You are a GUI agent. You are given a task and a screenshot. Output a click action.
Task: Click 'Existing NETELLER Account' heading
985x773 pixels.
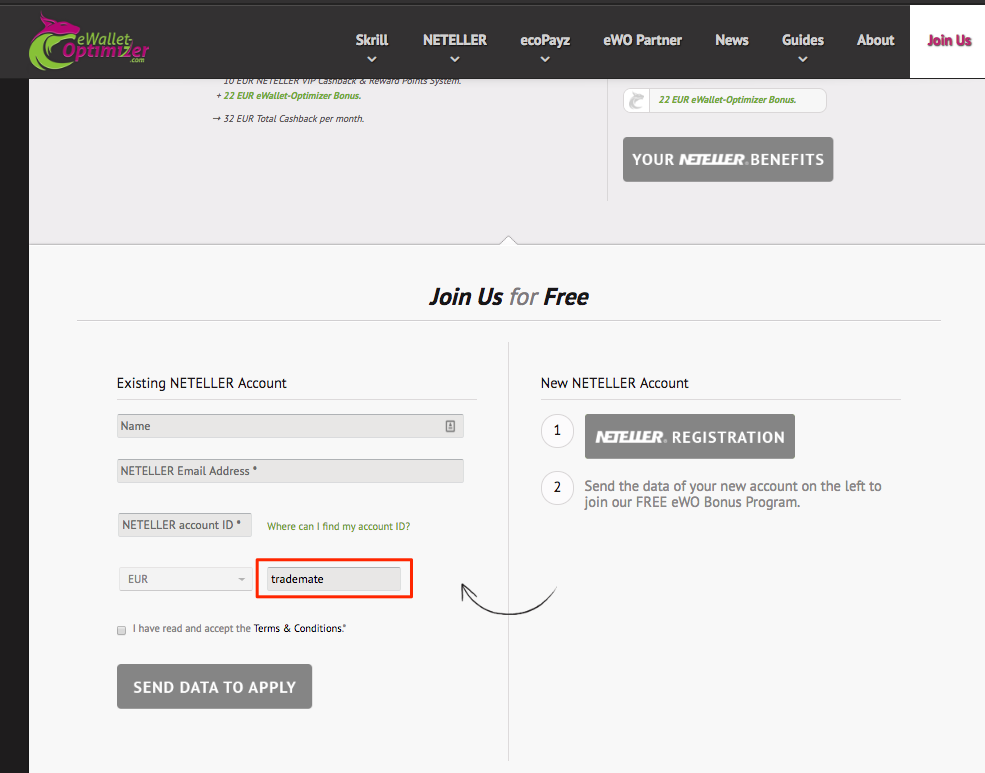[202, 383]
